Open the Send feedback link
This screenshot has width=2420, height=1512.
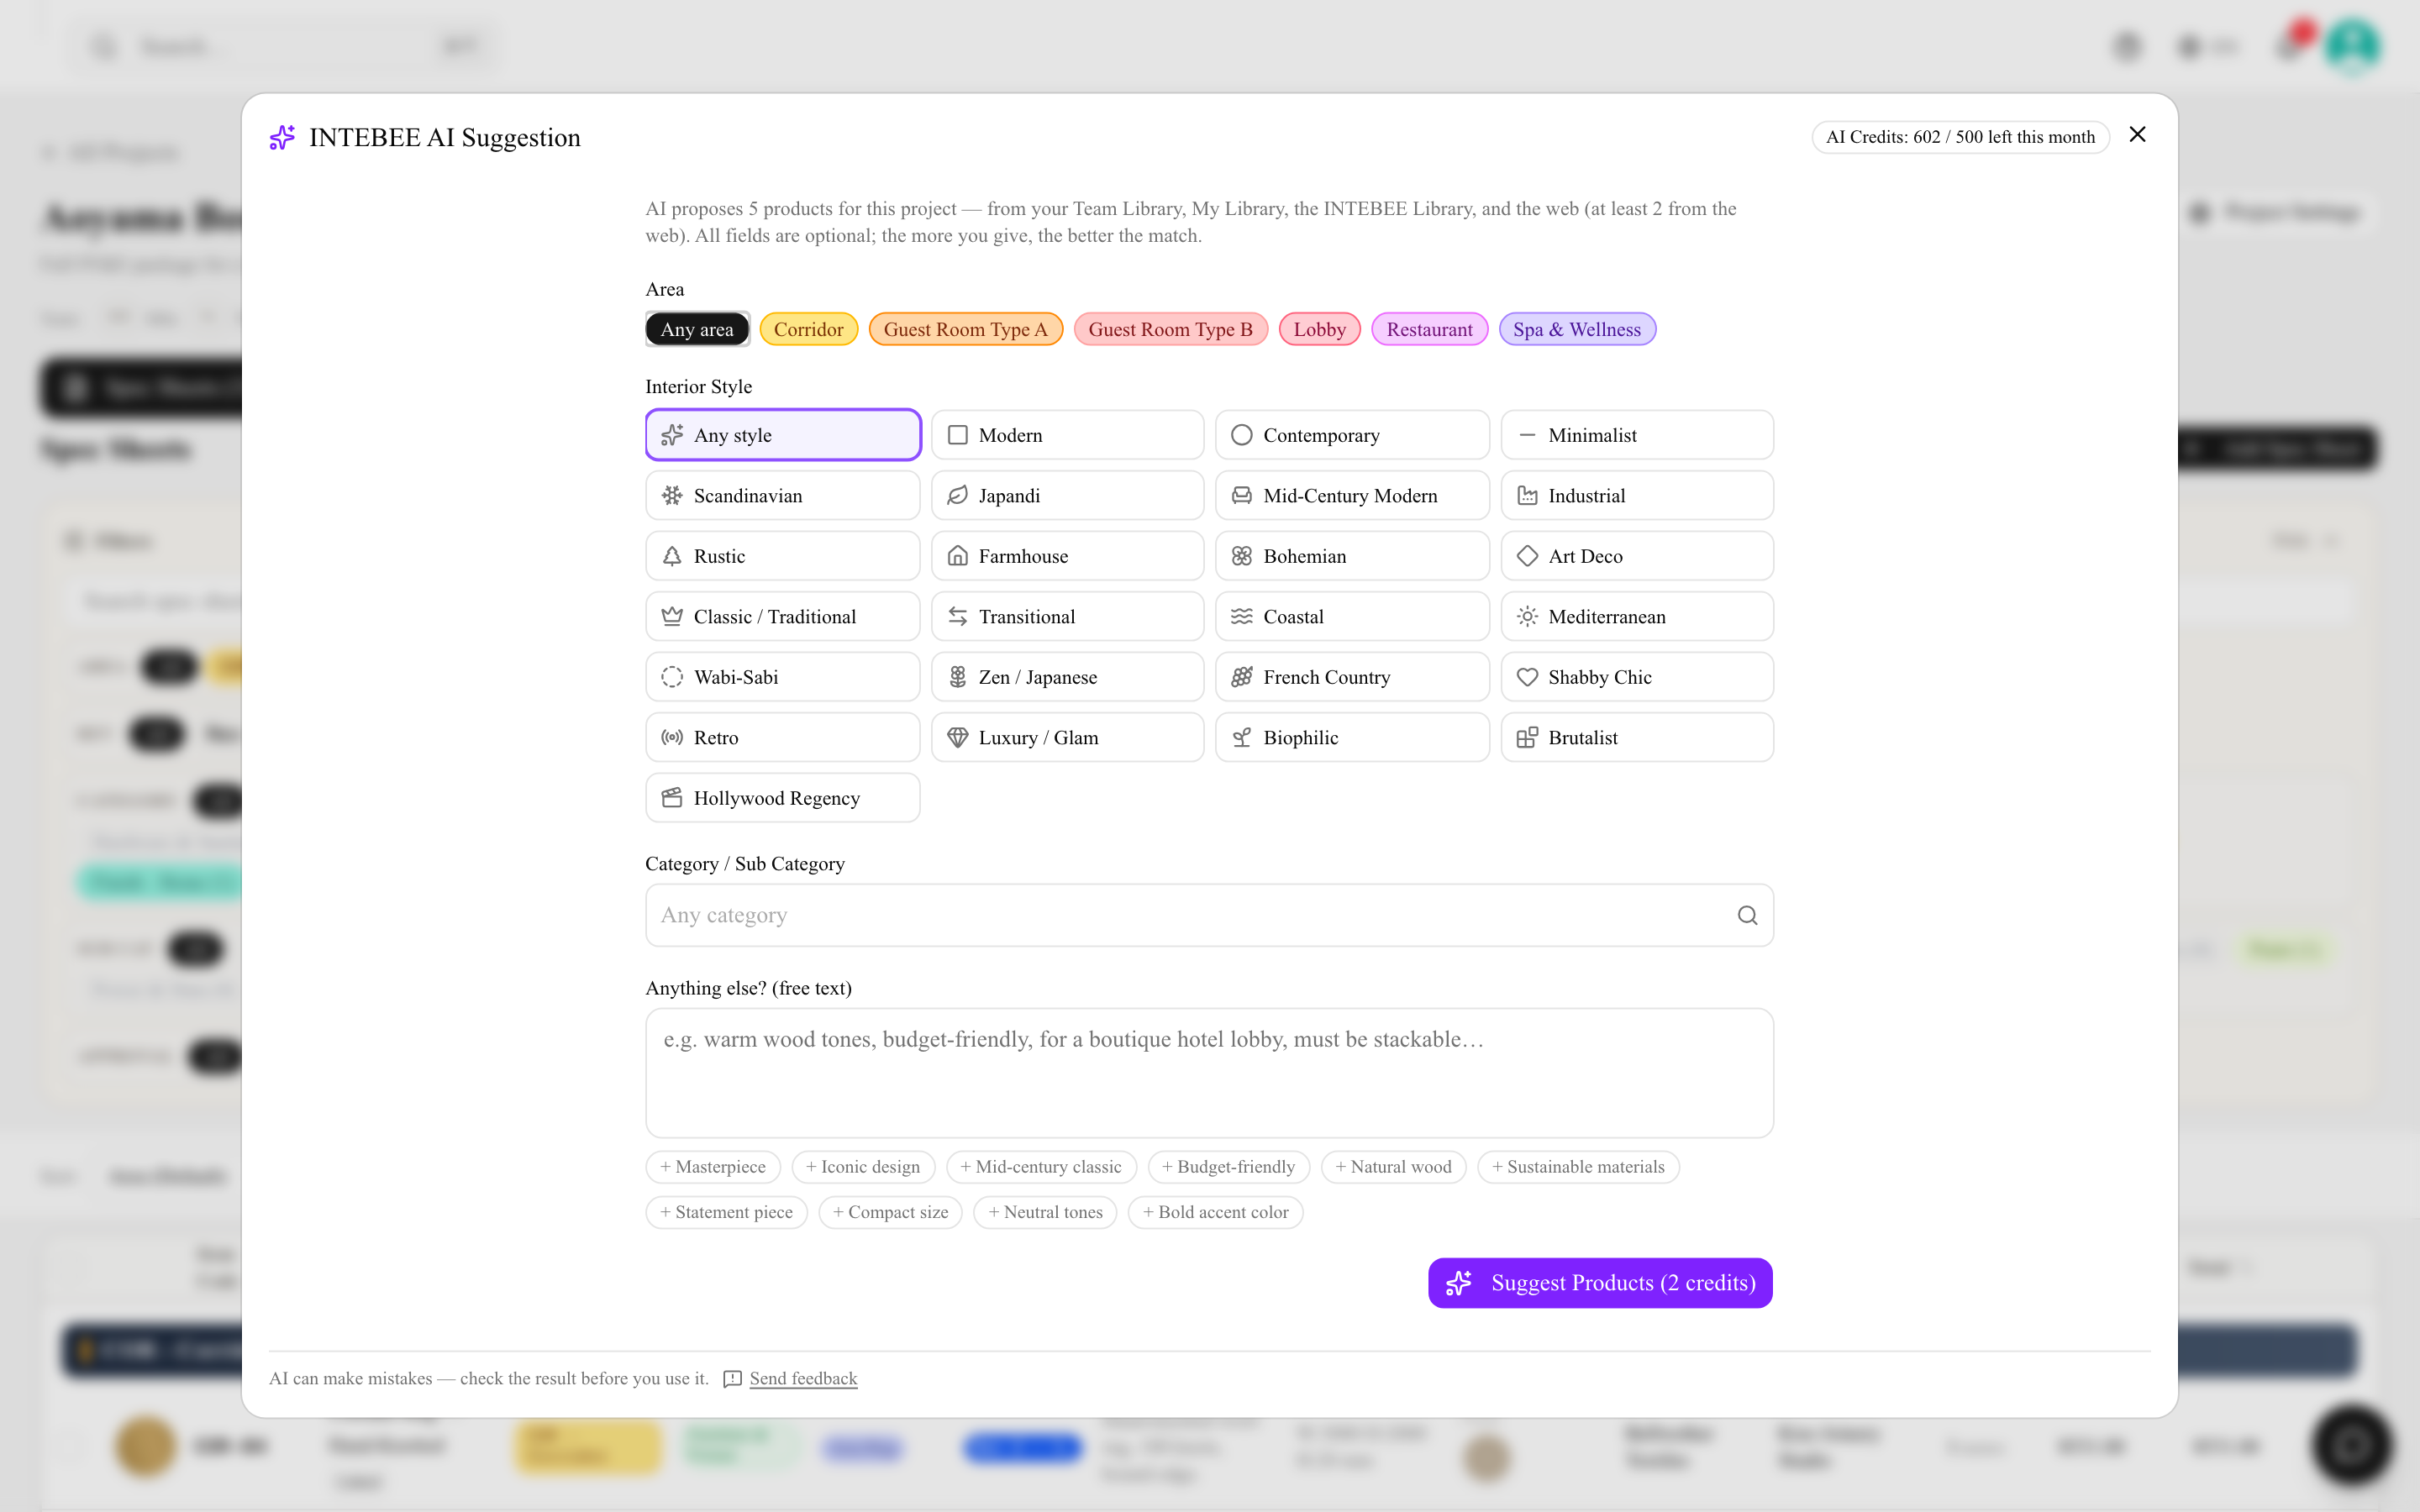pyautogui.click(x=803, y=1379)
